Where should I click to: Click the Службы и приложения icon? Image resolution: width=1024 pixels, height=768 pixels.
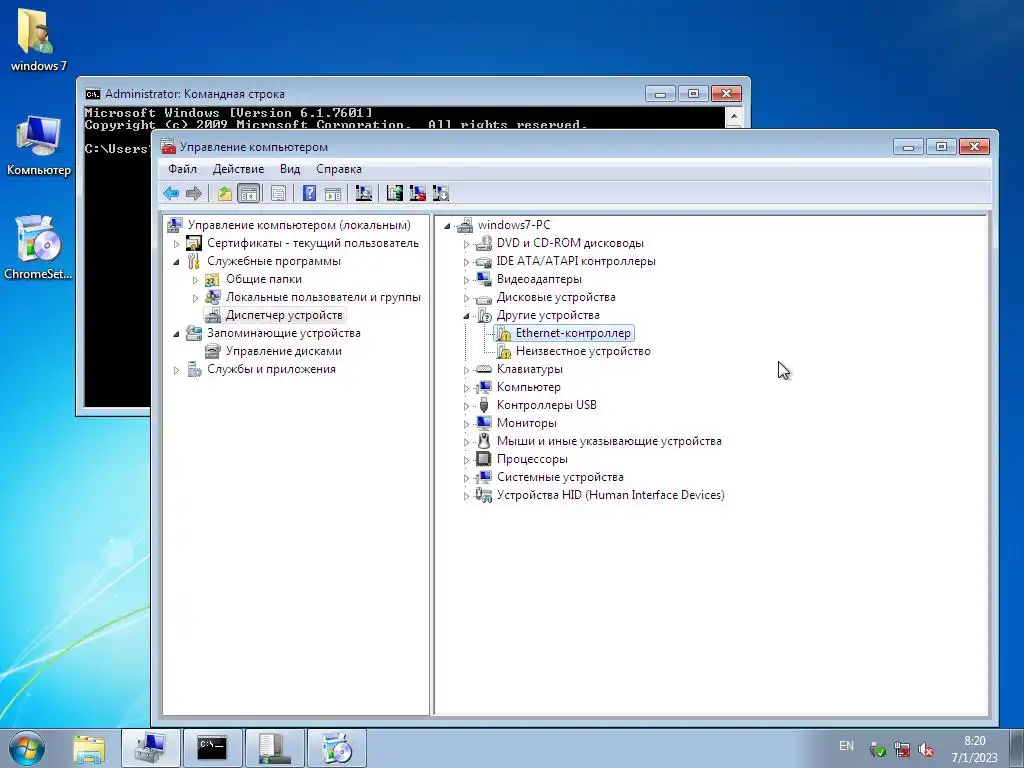click(x=194, y=370)
